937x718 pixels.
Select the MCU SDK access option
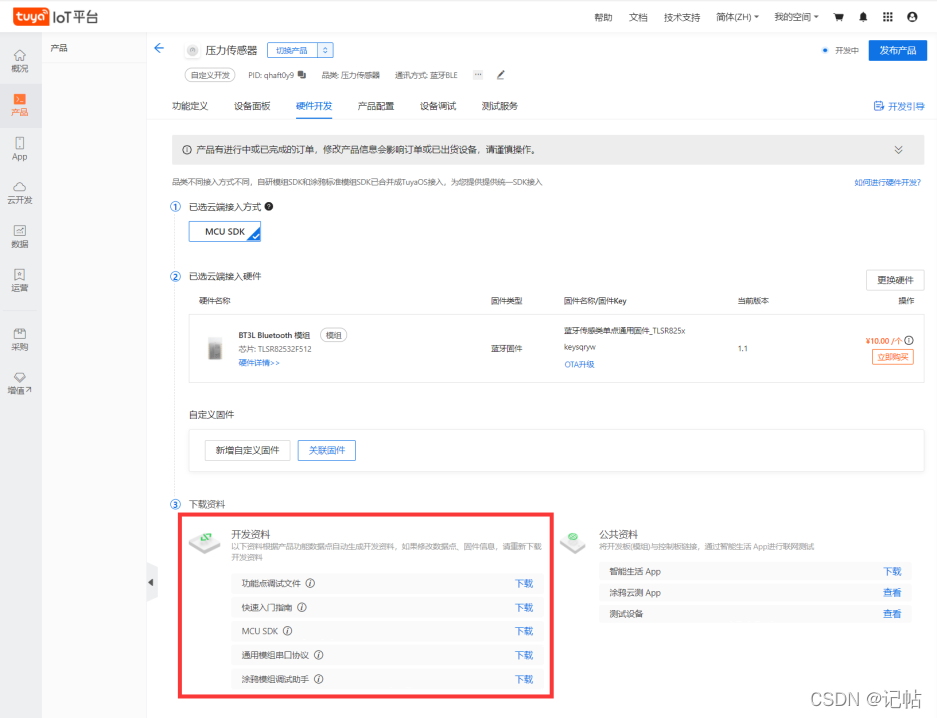tap(225, 231)
